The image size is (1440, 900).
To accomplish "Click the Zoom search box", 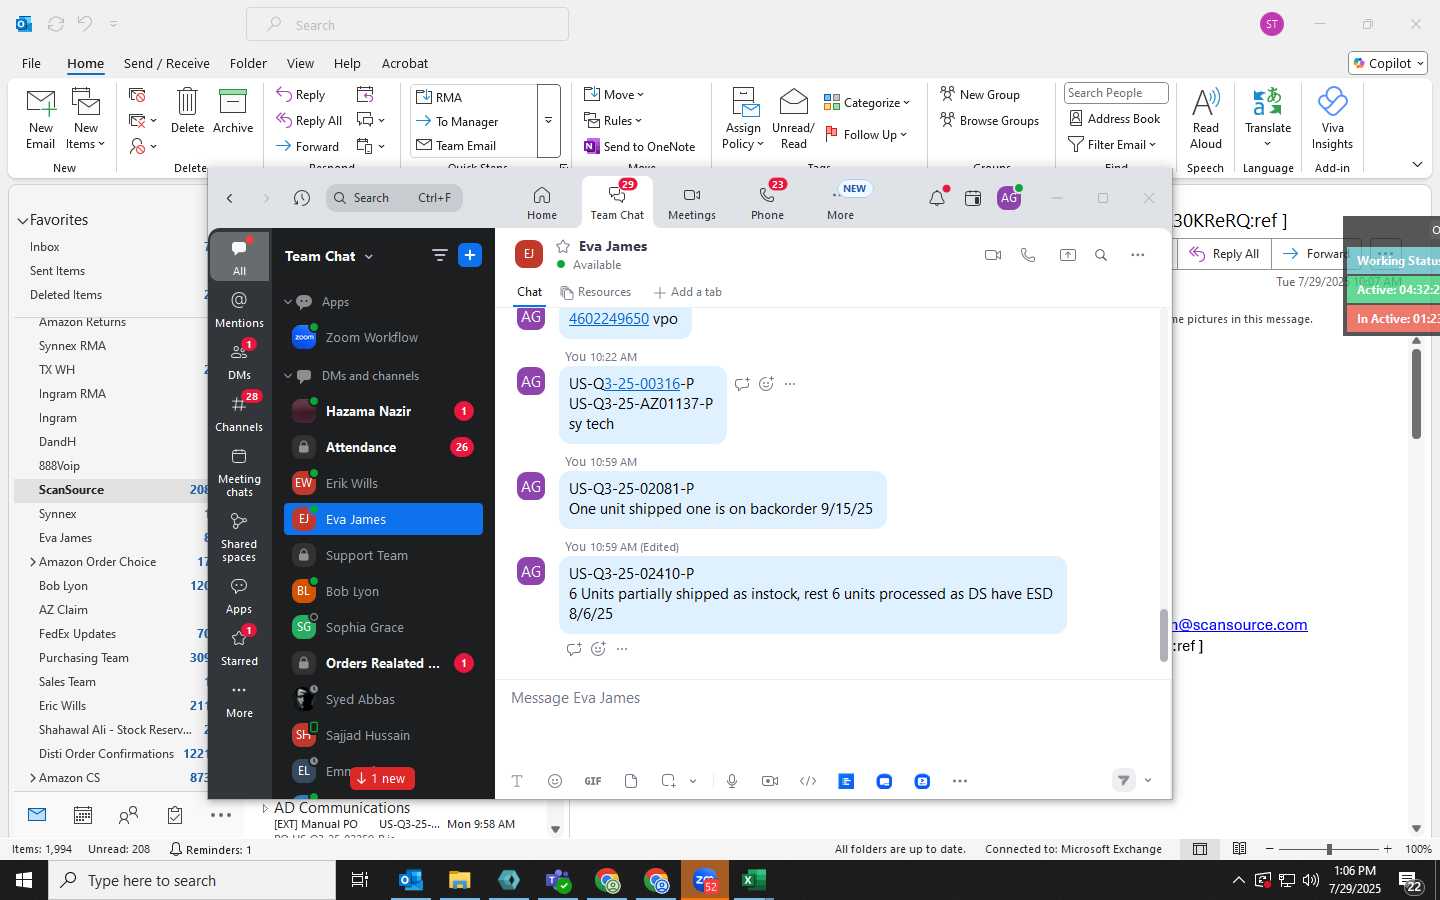I will 394,198.
